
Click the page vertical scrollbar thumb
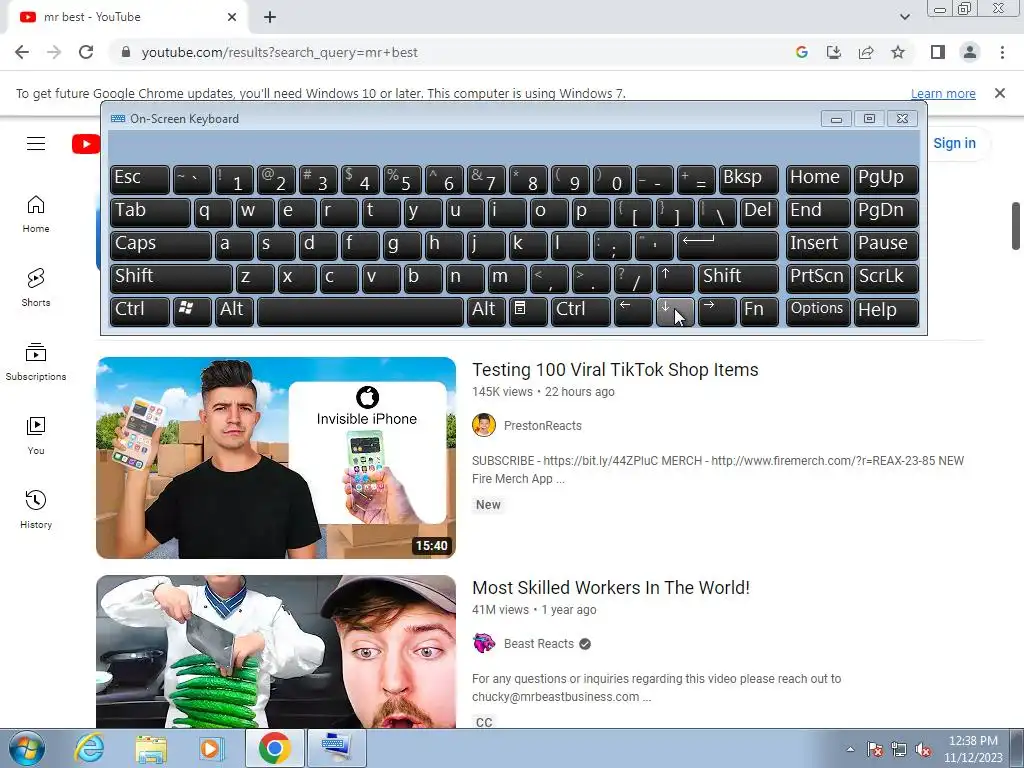click(x=1016, y=226)
